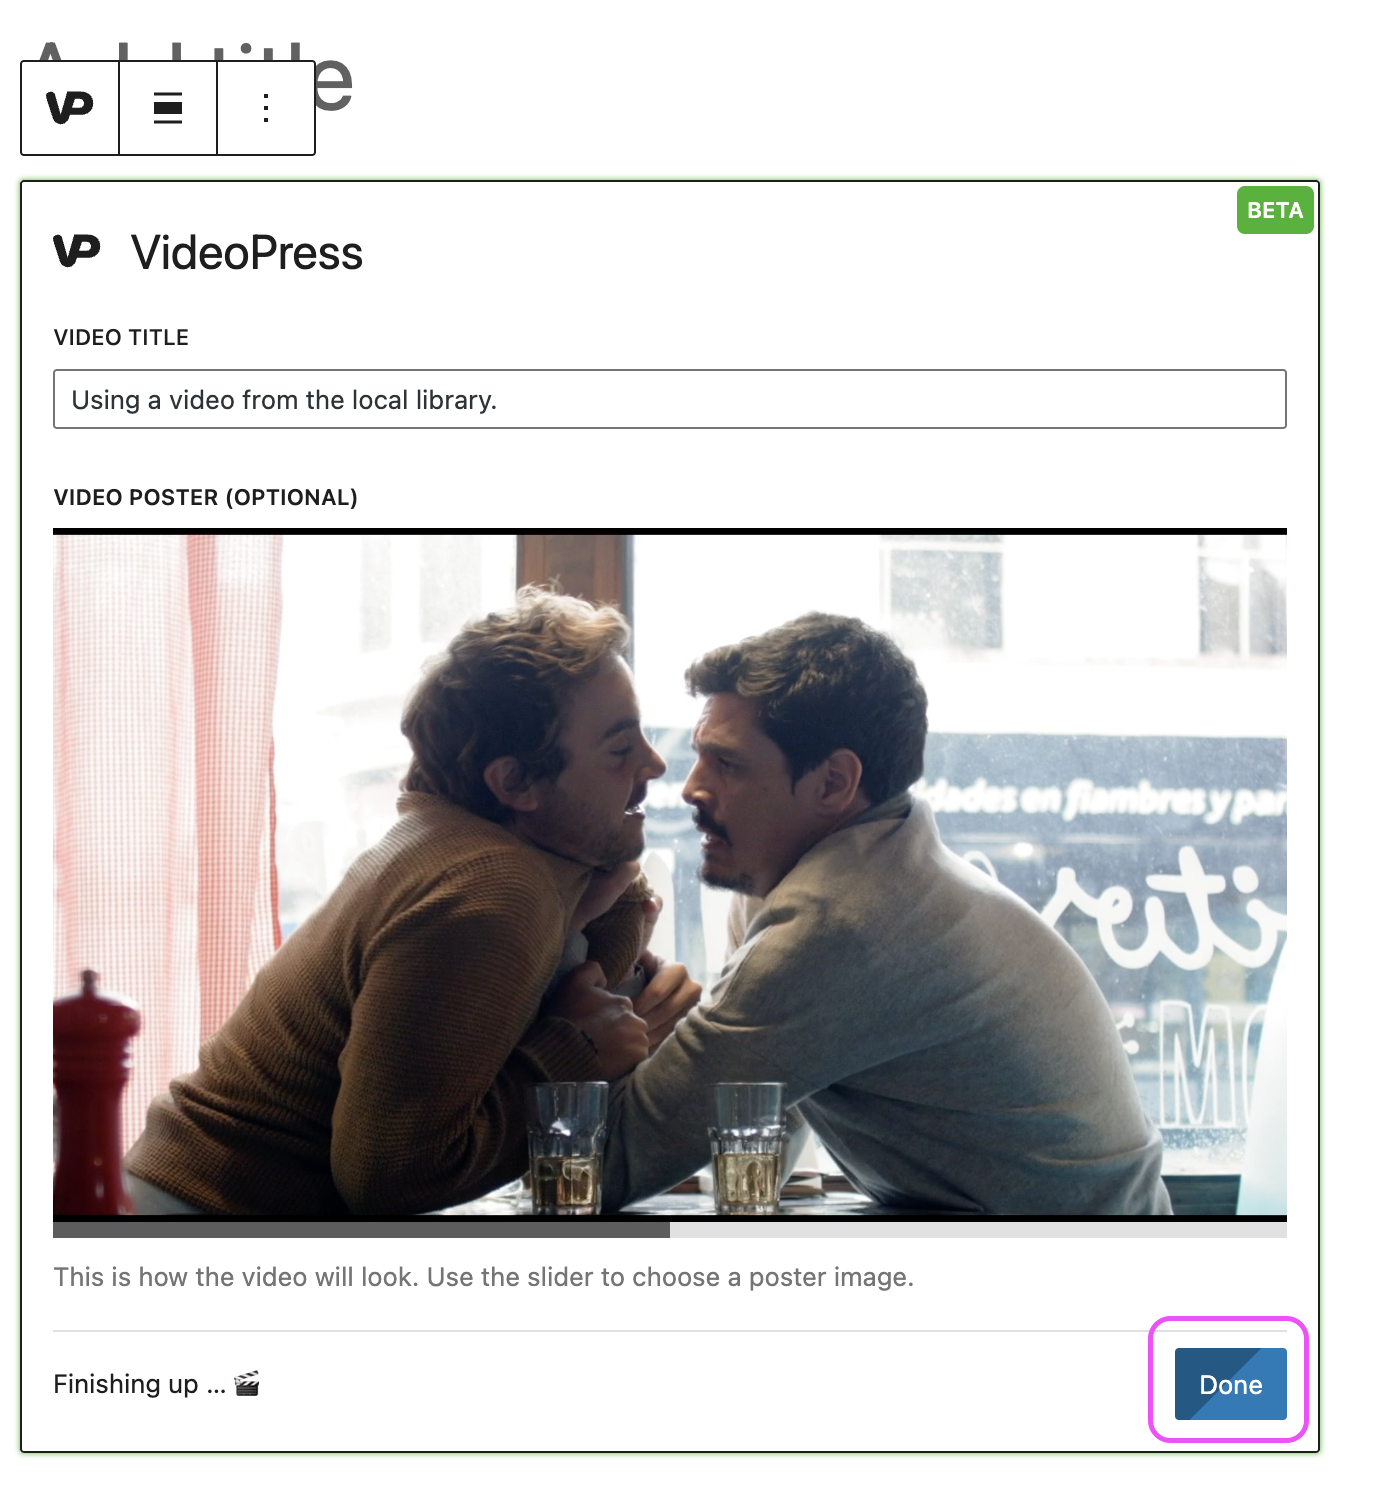Click the green BETA badge
Viewport: 1374px width, 1508px height.
click(x=1274, y=211)
